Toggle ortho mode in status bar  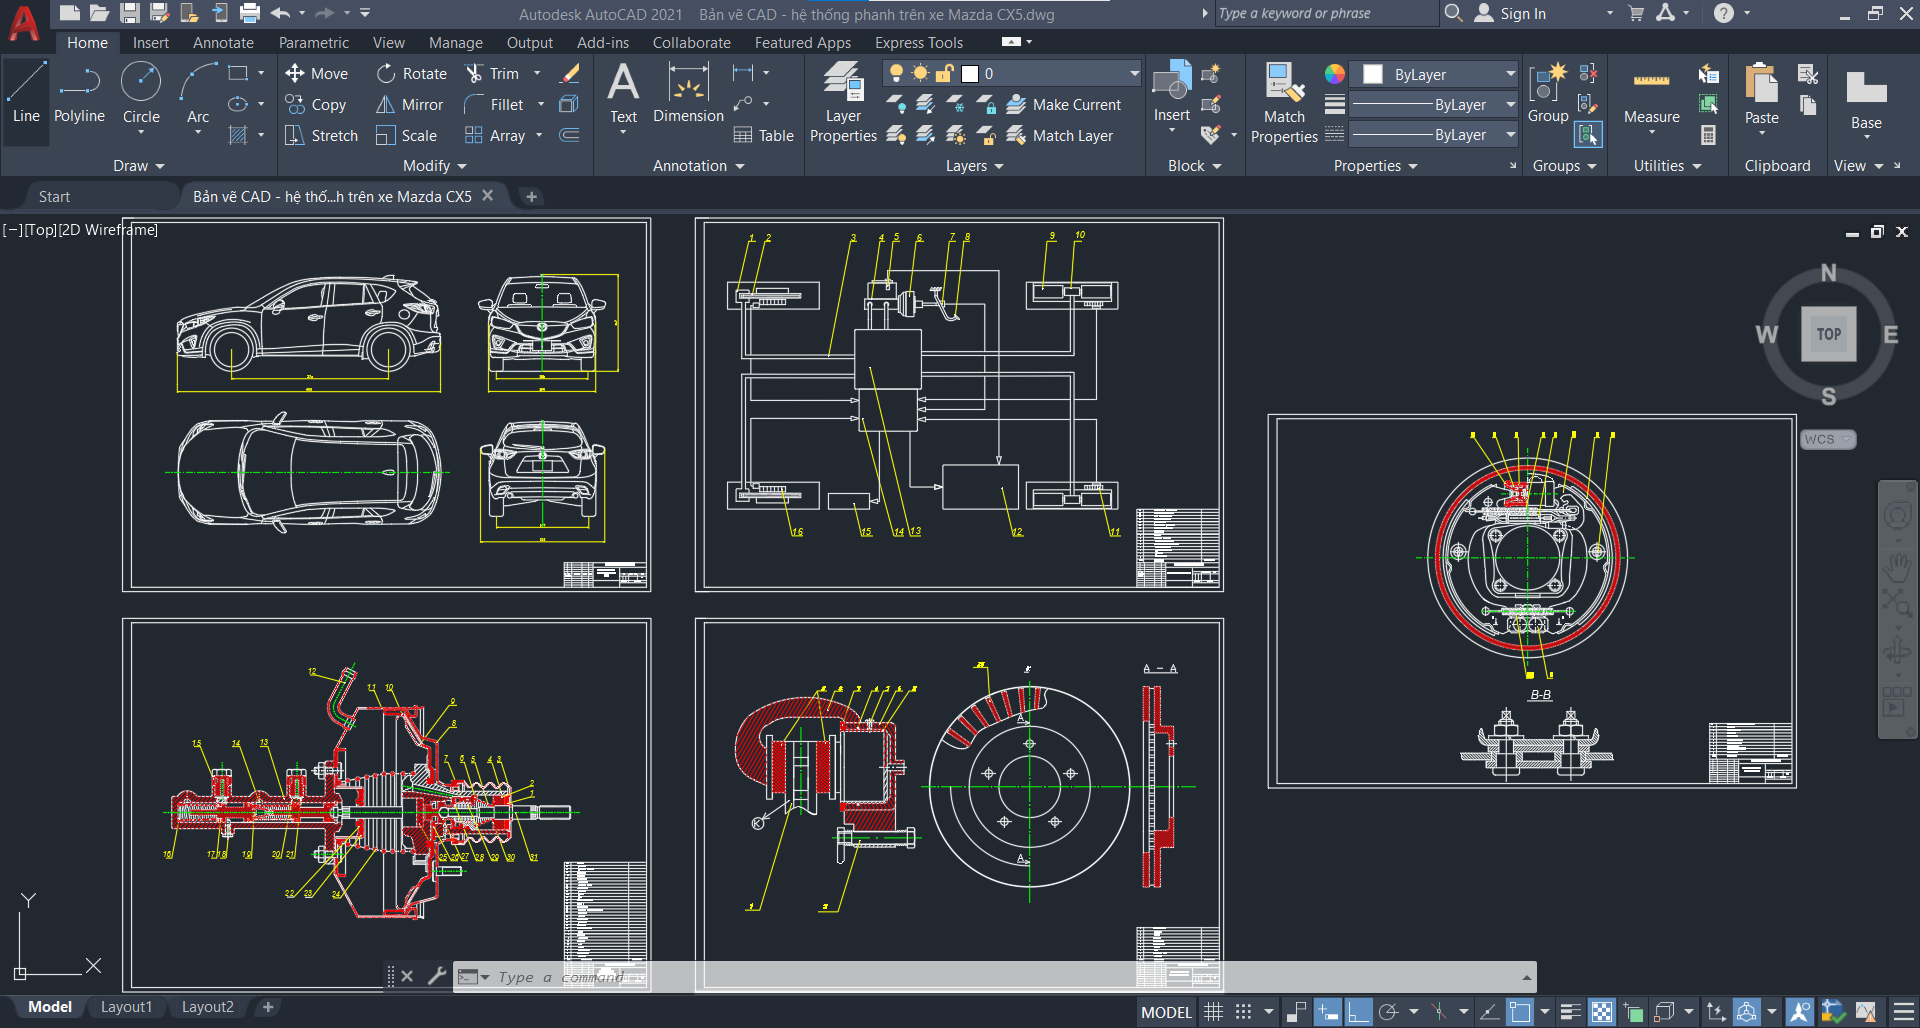[x=1357, y=1012]
